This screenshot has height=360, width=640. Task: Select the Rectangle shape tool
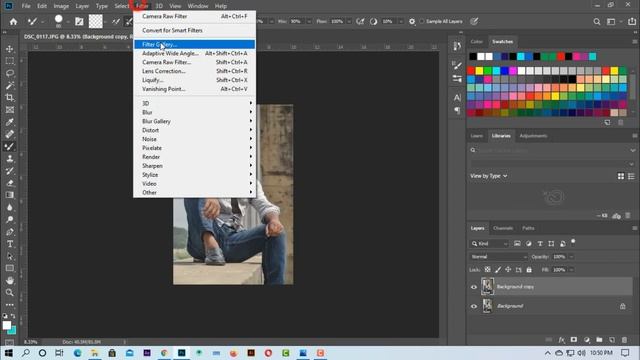coord(9,268)
